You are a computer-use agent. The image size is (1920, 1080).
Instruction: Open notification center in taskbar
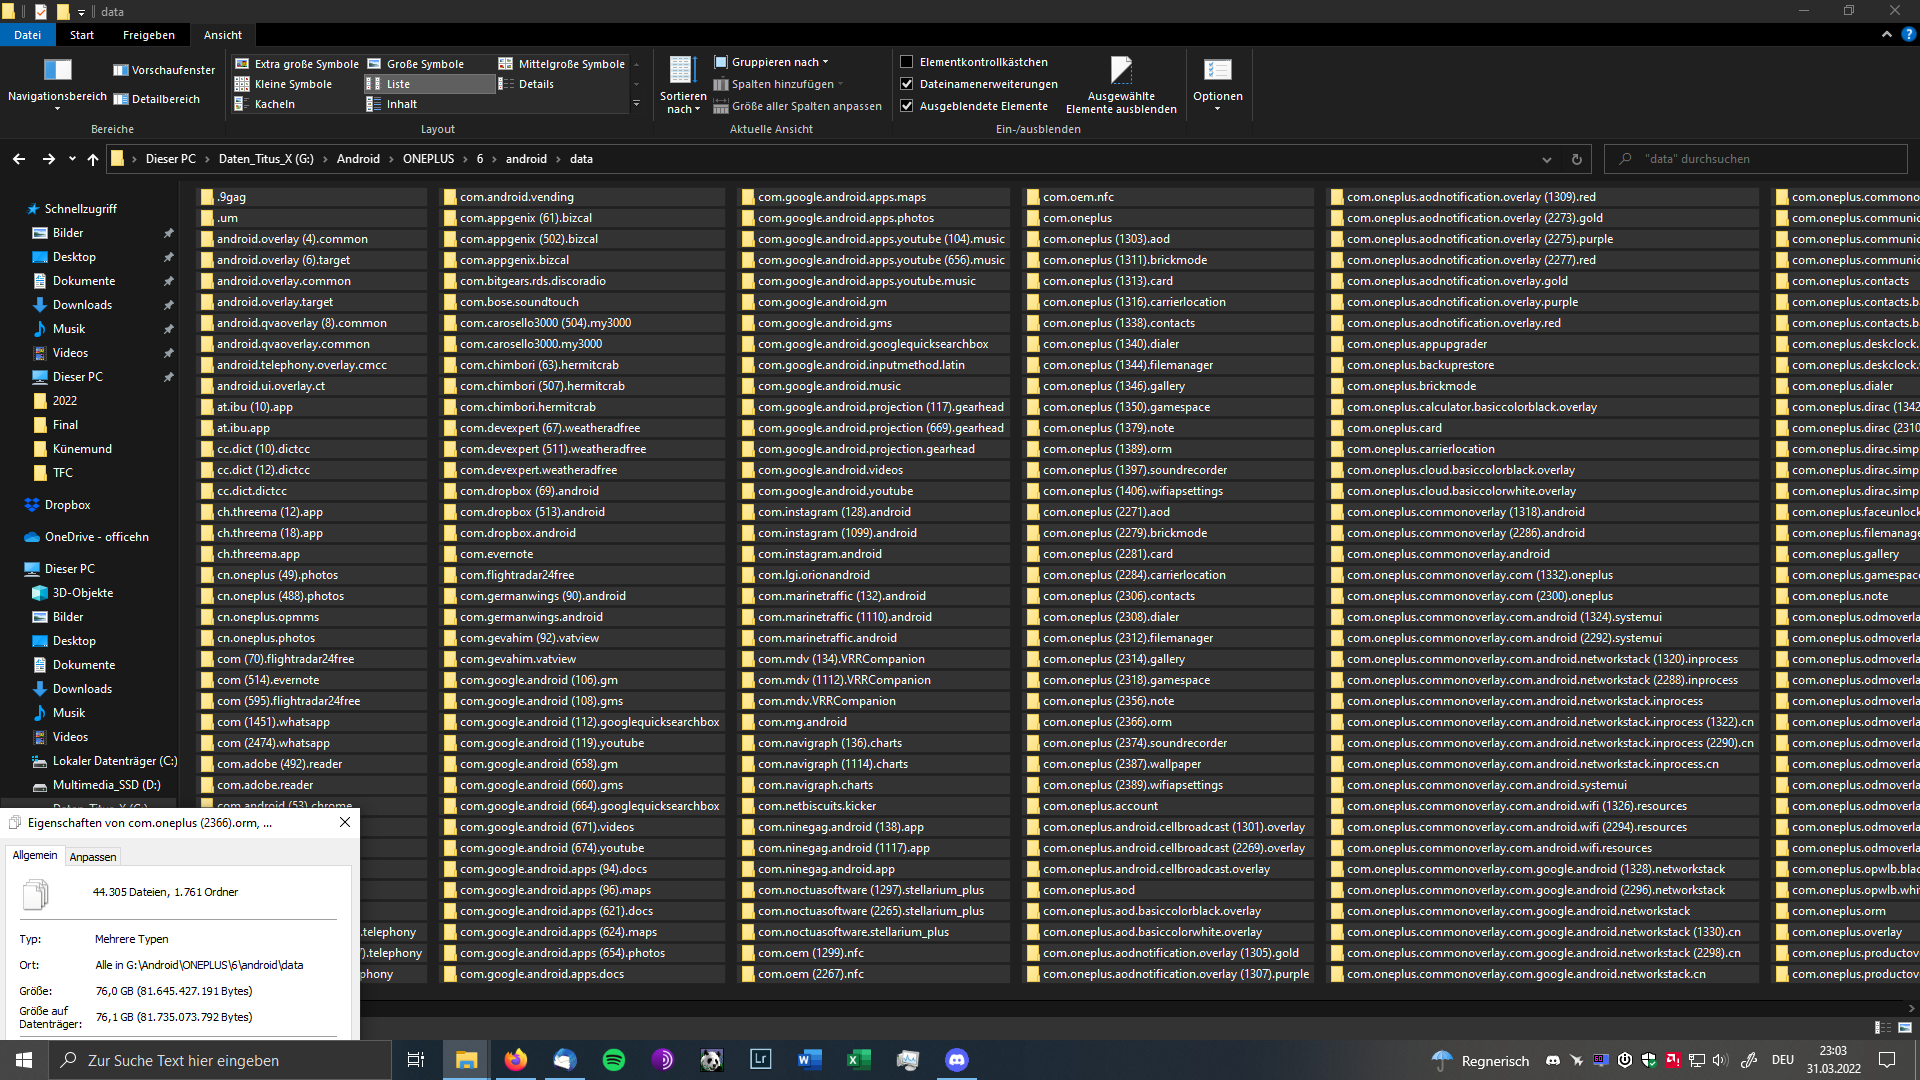pos(1887,1060)
